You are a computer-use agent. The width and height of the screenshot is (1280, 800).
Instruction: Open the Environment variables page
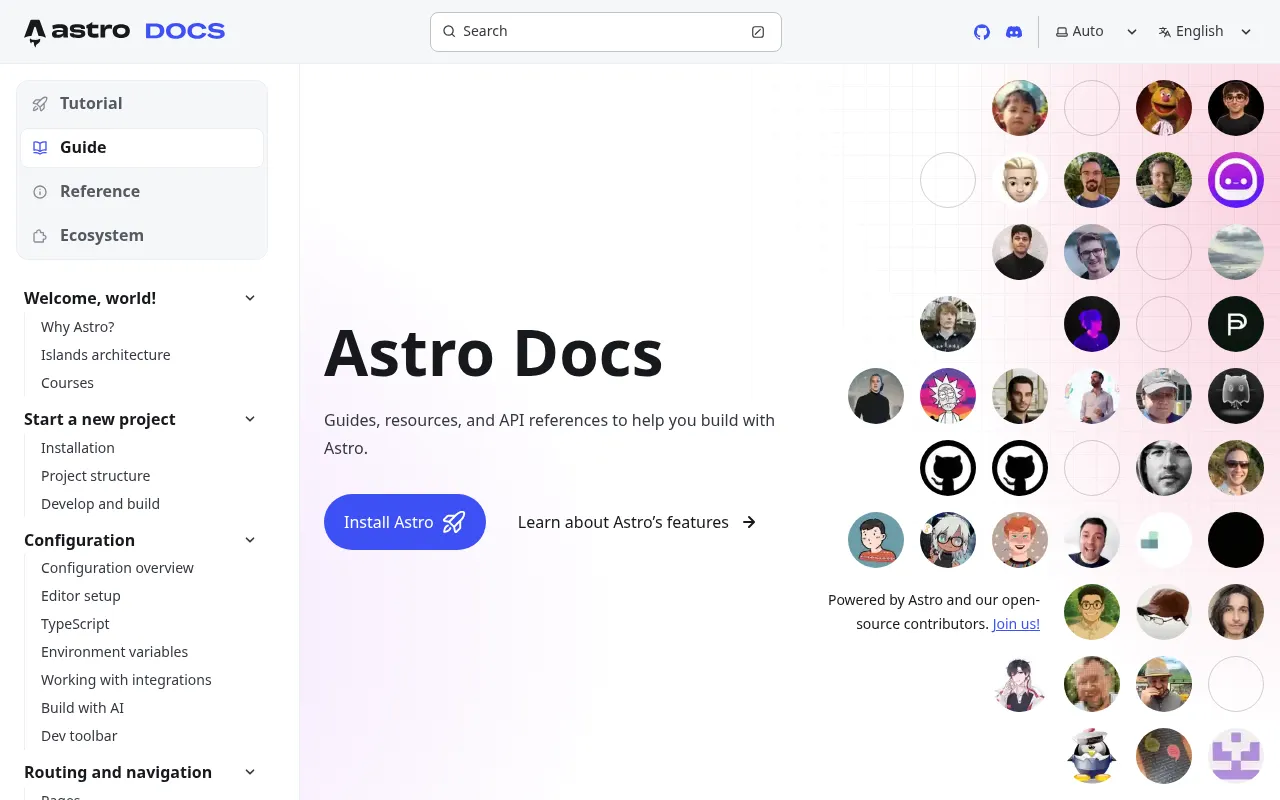click(114, 652)
